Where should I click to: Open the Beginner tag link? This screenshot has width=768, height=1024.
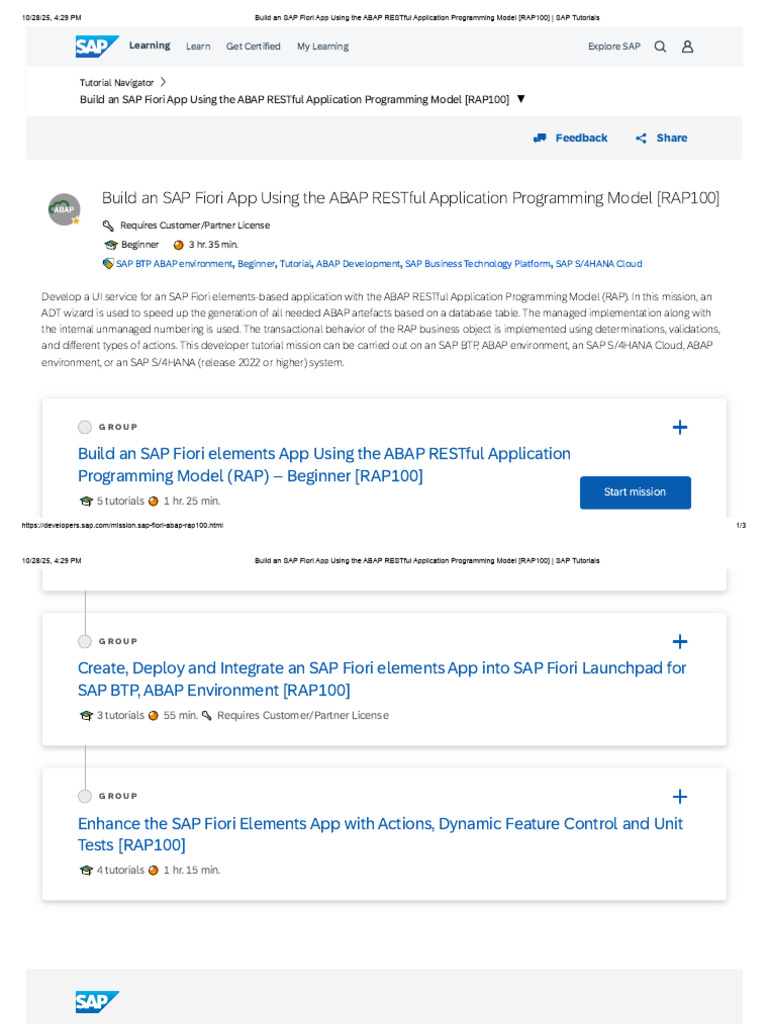pyautogui.click(x=256, y=264)
